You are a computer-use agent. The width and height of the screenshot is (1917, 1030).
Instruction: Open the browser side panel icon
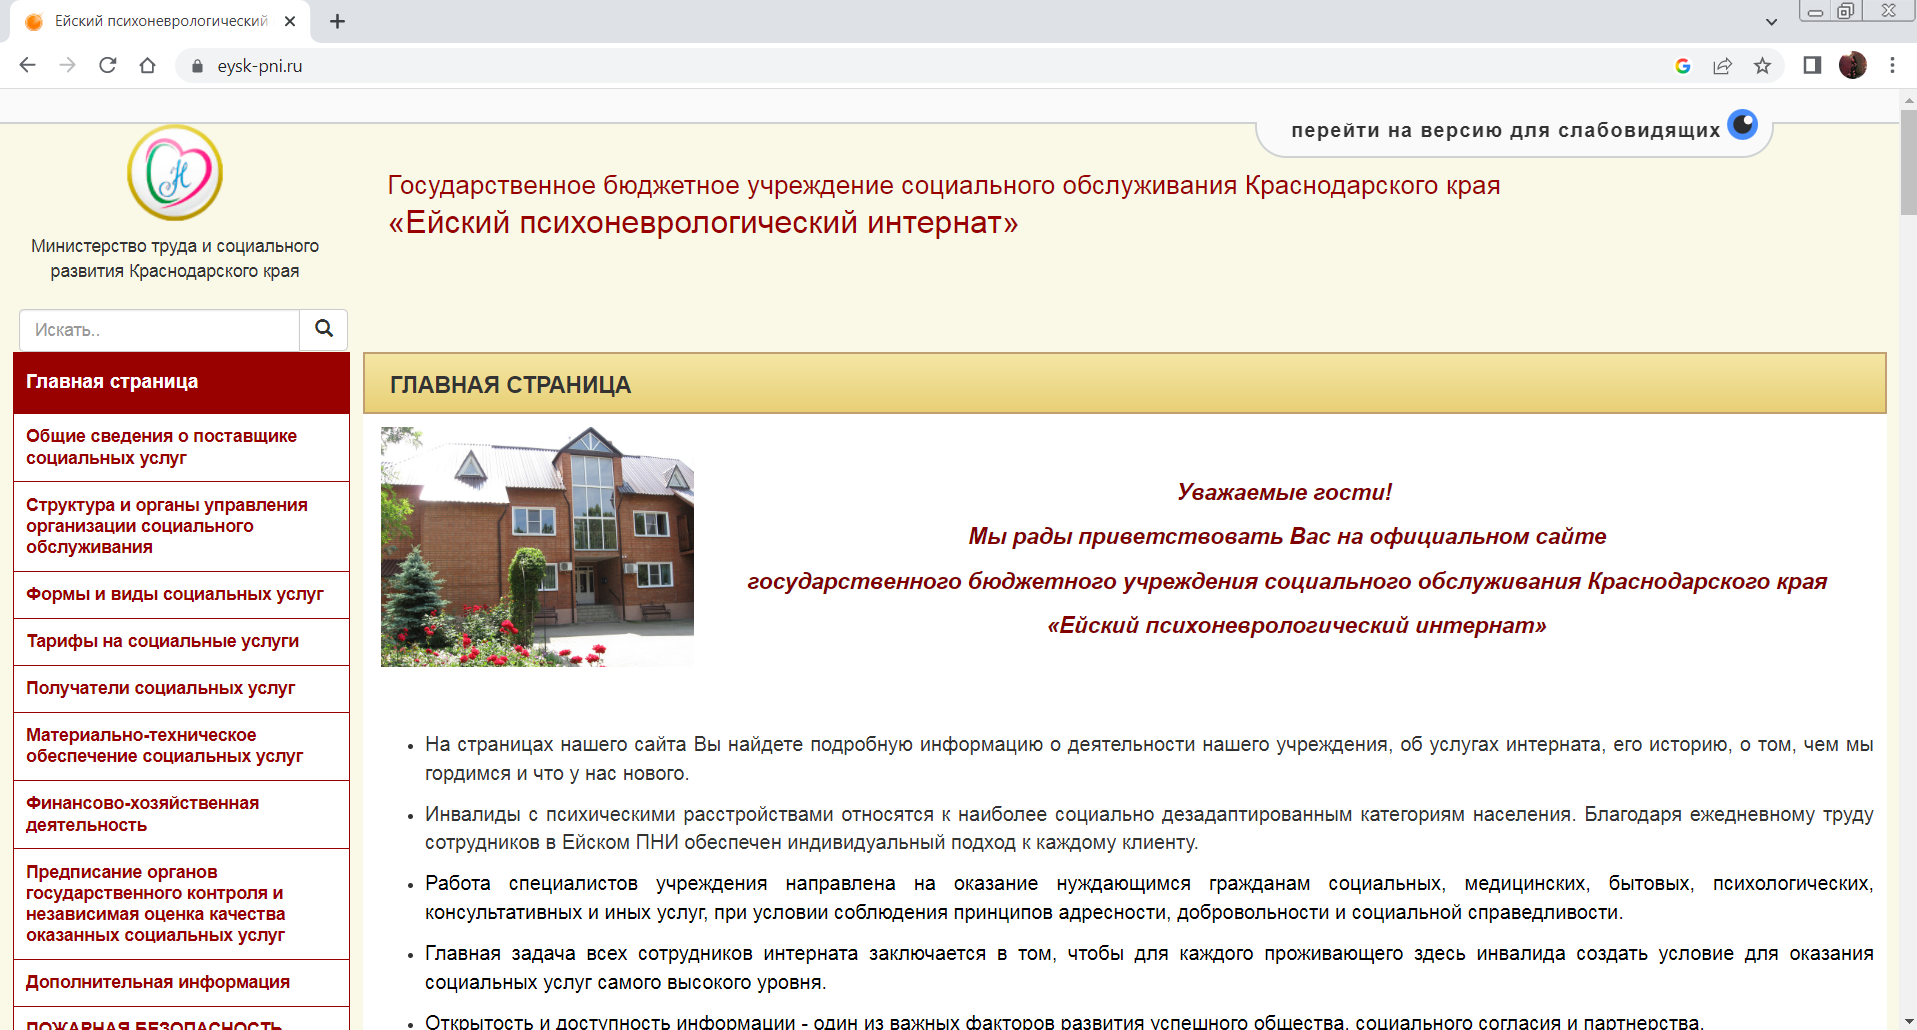(x=1812, y=65)
